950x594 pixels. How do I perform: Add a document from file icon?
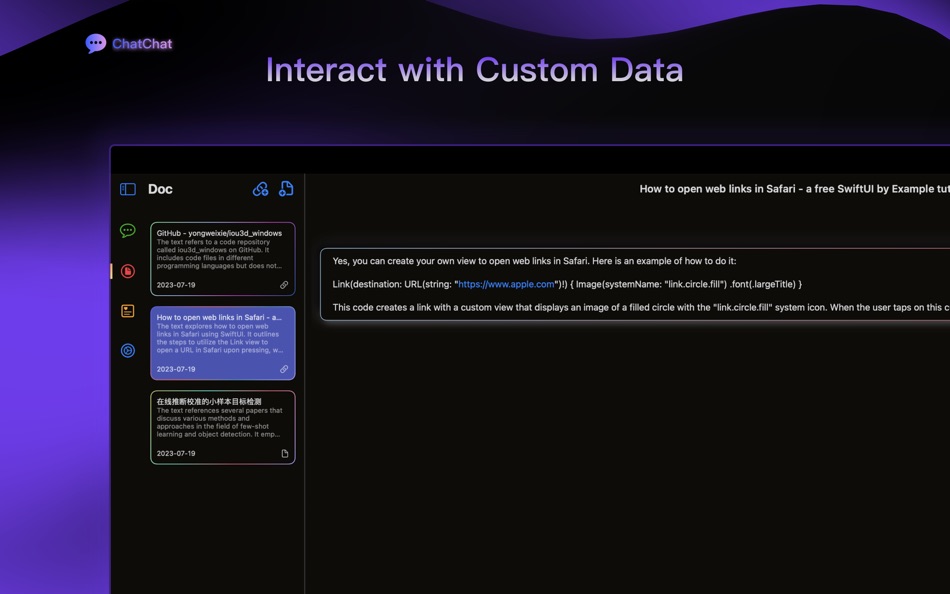pyautogui.click(x=286, y=189)
